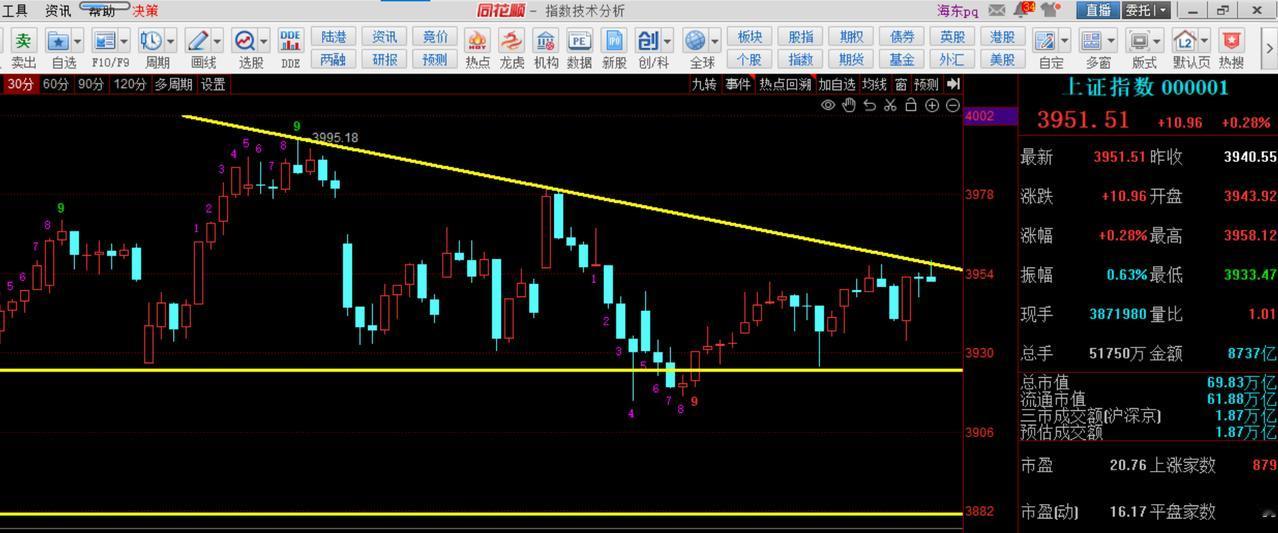Toggle the 均线 moving average lines
Image resolution: width=1278 pixels, height=533 pixels.
tap(875, 84)
